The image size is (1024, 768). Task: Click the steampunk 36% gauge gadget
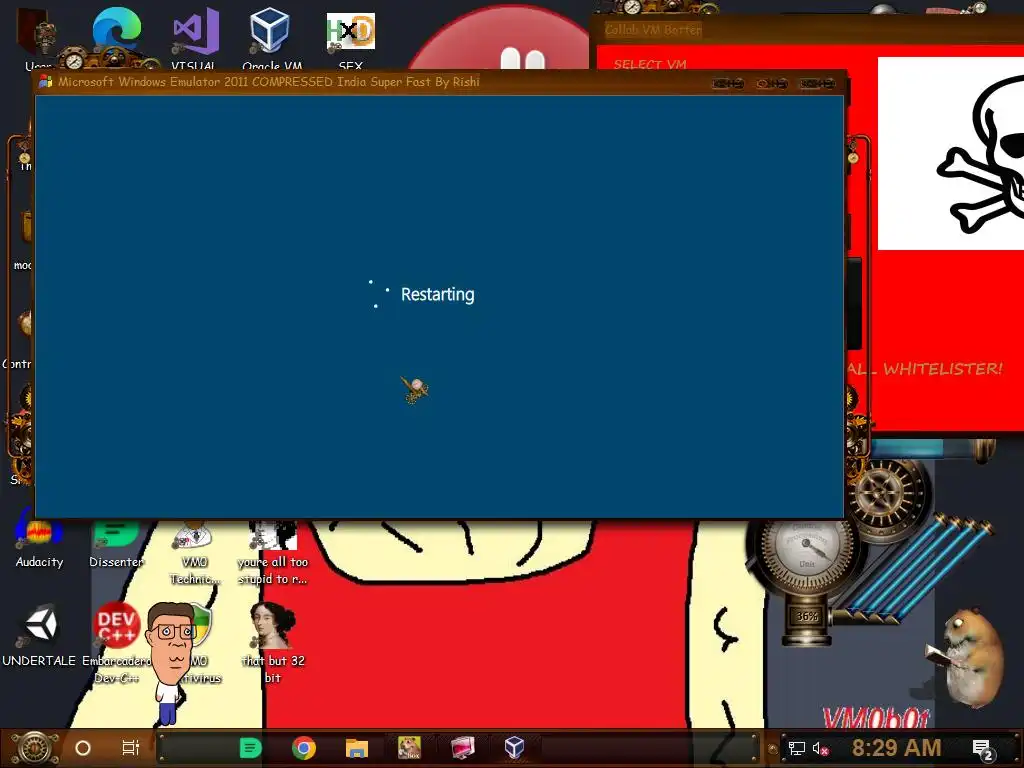[x=807, y=581]
